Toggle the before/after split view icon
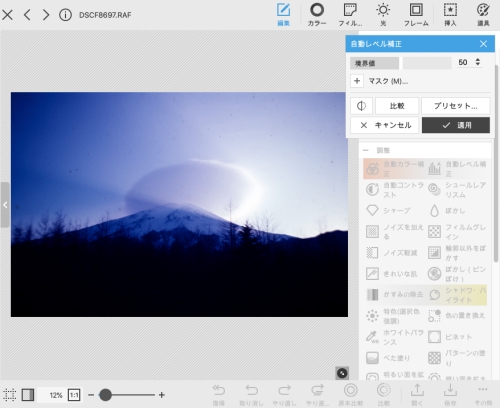 point(28,395)
